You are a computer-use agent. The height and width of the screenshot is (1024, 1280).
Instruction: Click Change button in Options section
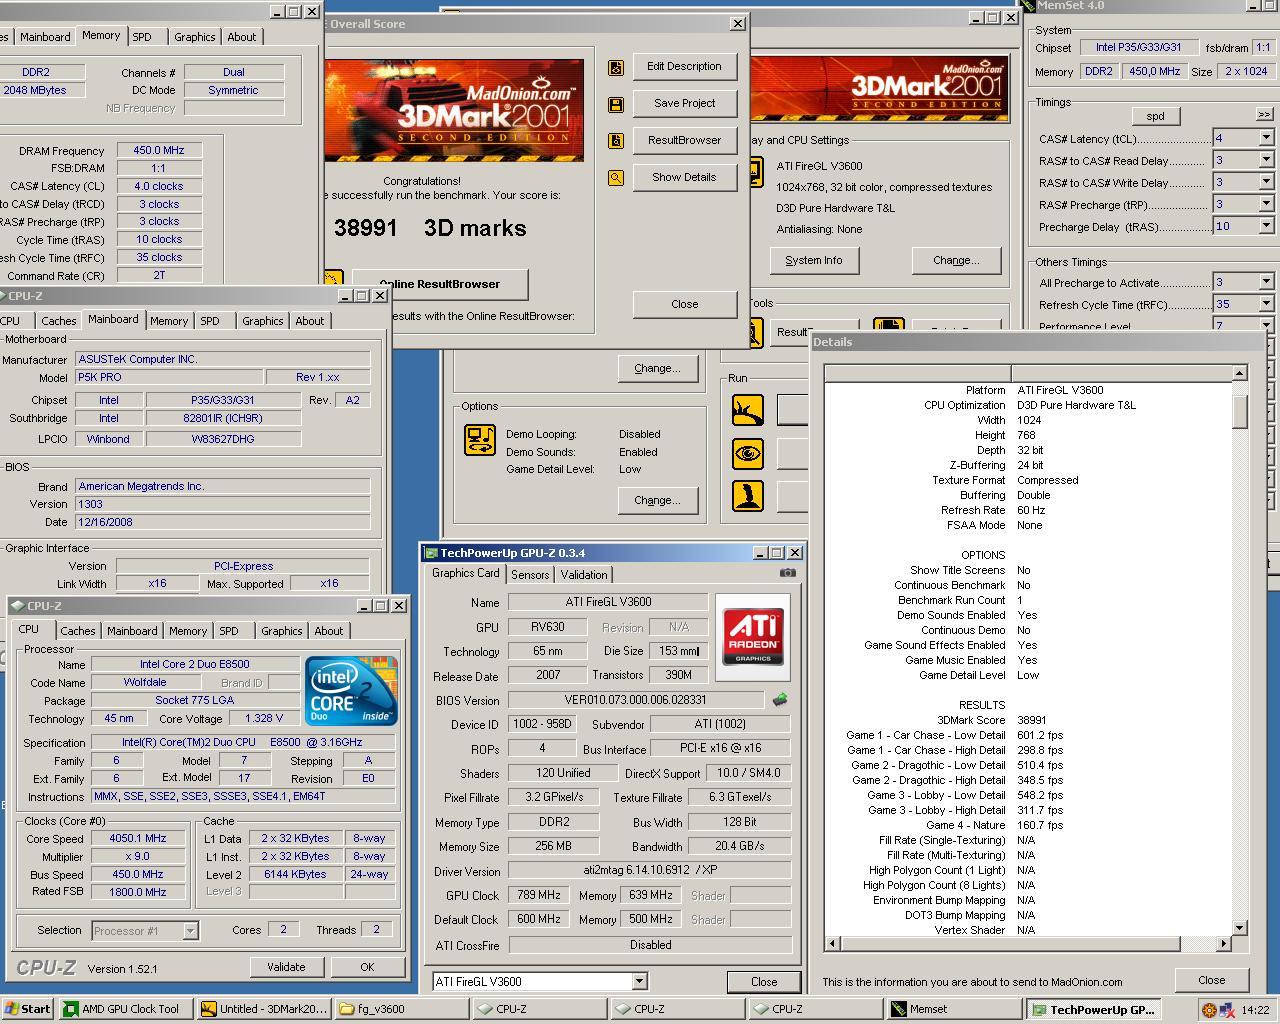pos(657,500)
